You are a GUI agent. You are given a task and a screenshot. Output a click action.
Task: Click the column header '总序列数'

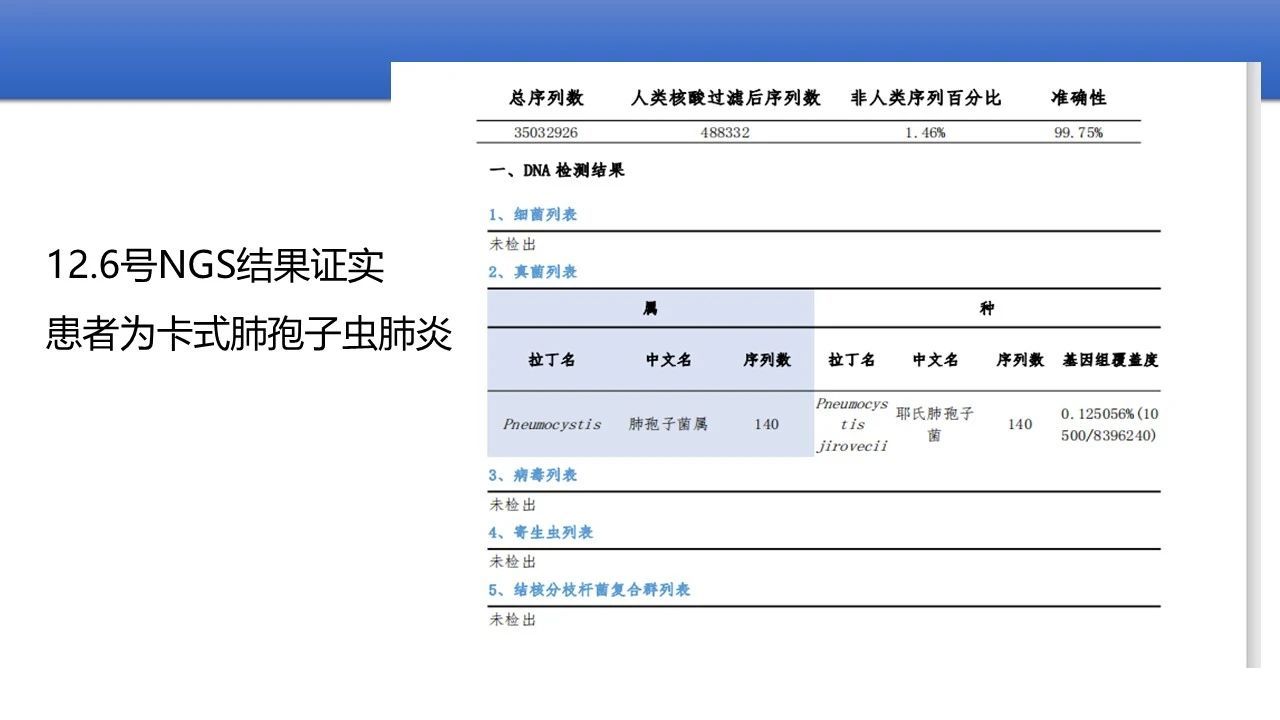pyautogui.click(x=546, y=98)
